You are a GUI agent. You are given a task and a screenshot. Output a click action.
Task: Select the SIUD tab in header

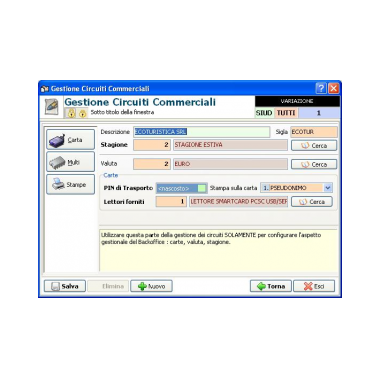click(264, 113)
